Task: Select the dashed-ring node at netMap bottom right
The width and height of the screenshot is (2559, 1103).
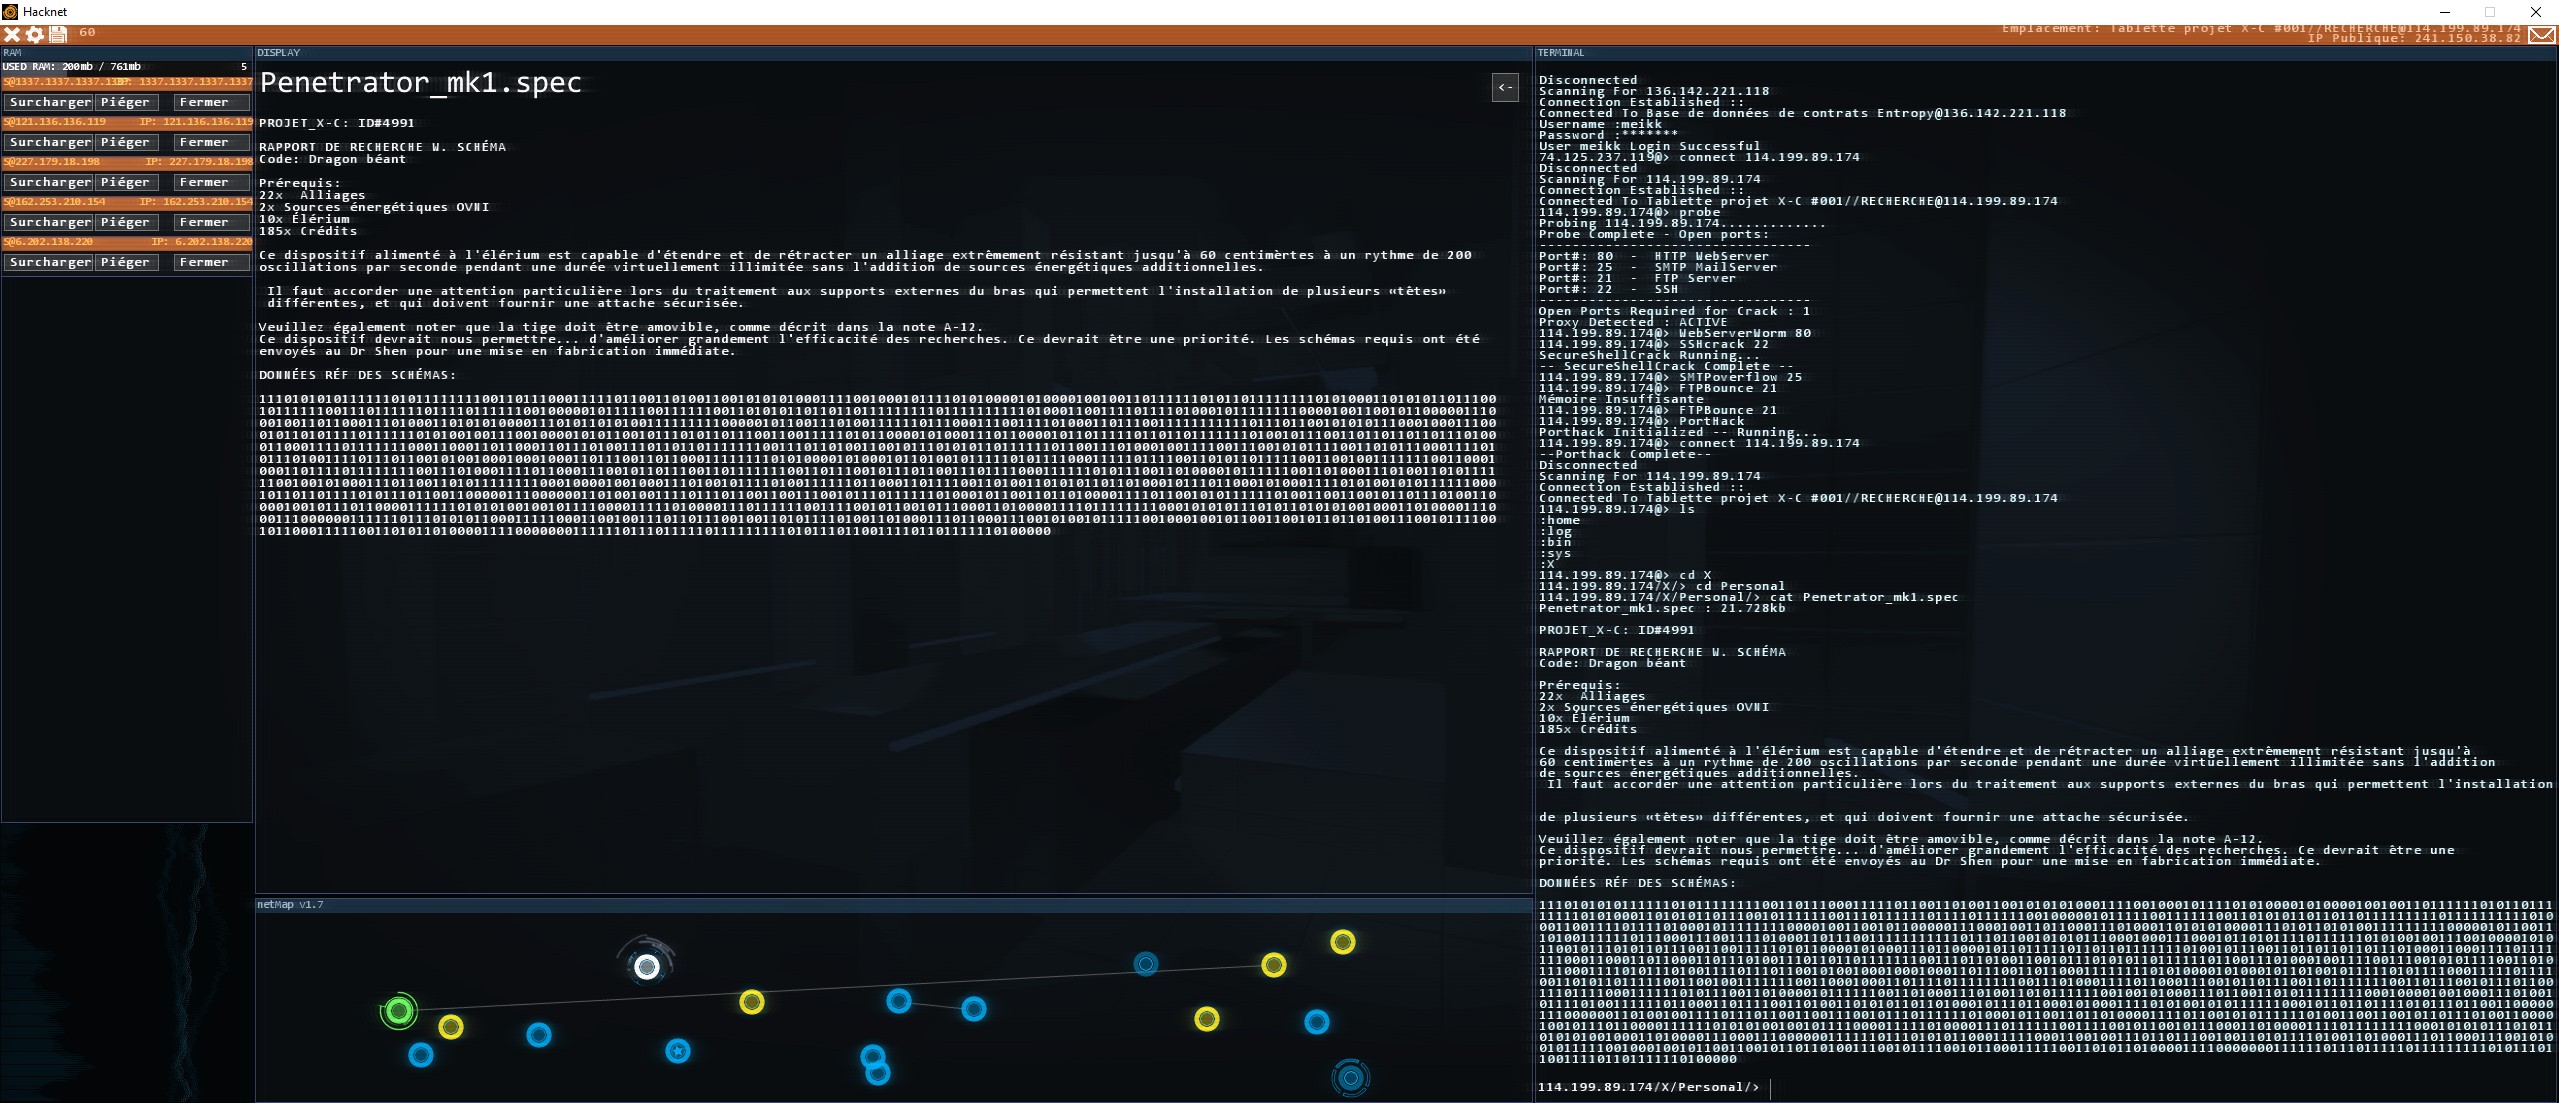Action: click(x=1351, y=1078)
